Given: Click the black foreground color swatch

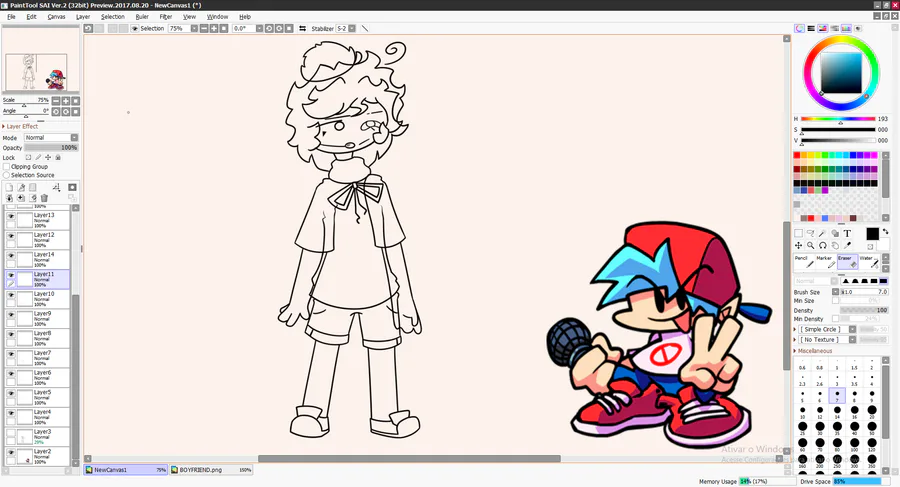Looking at the screenshot, I should point(872,234).
